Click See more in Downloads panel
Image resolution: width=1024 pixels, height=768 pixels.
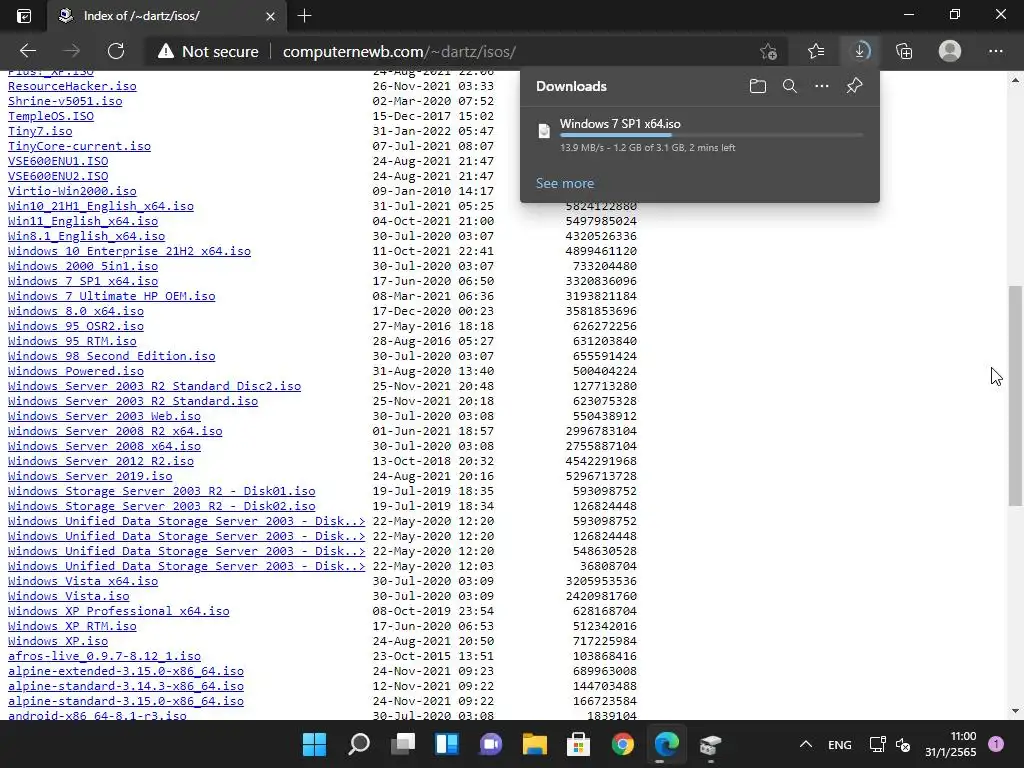click(x=565, y=184)
